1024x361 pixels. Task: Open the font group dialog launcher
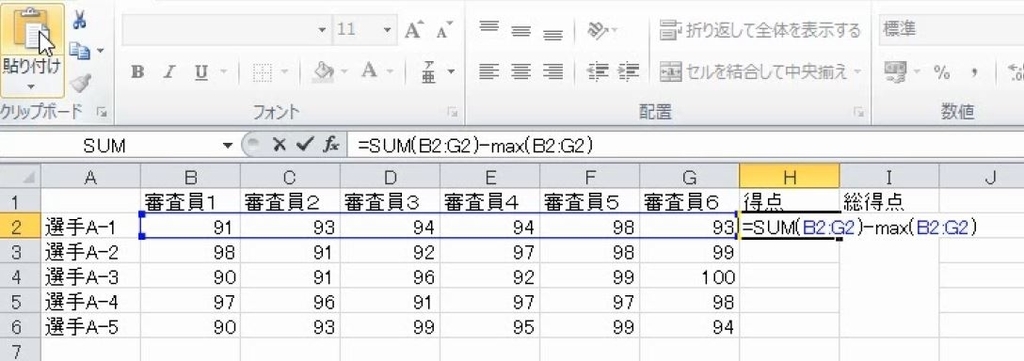[x=452, y=112]
